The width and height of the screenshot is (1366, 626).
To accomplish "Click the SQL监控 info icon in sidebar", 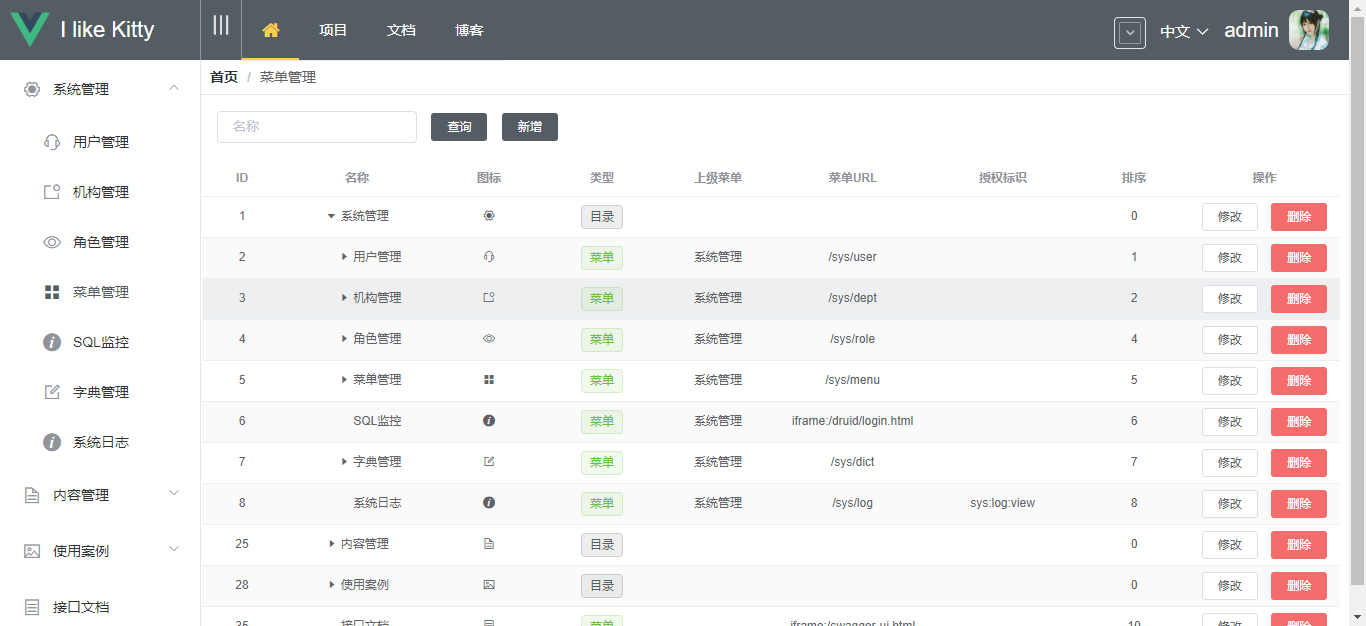I will [52, 341].
